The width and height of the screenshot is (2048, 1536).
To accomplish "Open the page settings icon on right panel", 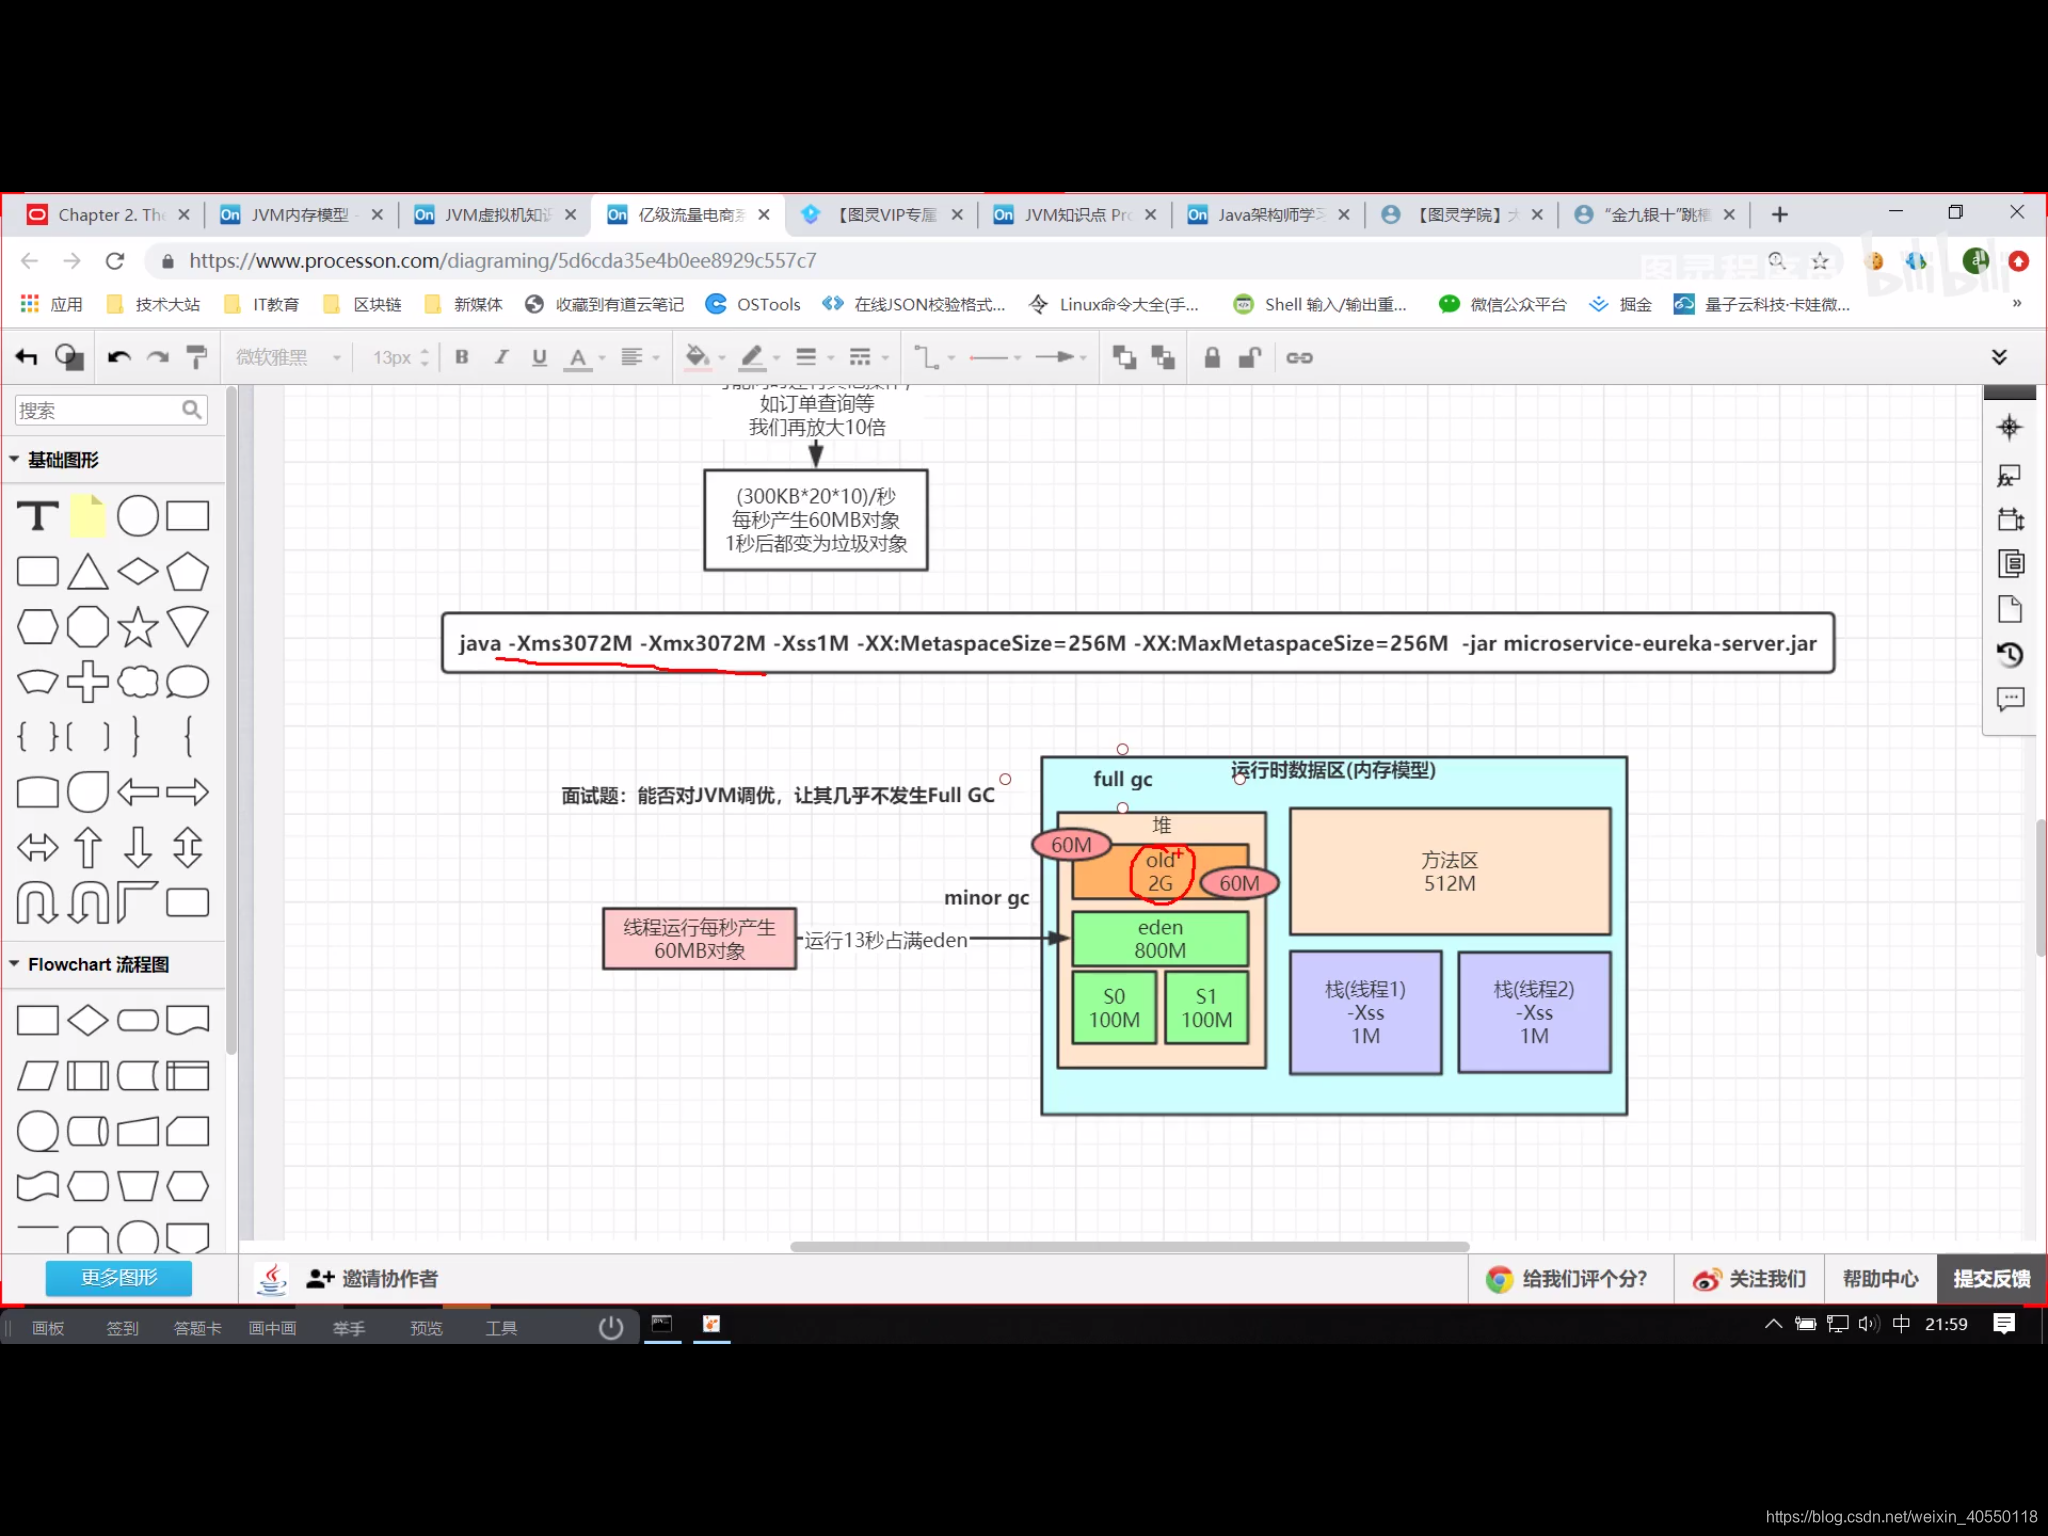I will [x=2009, y=609].
